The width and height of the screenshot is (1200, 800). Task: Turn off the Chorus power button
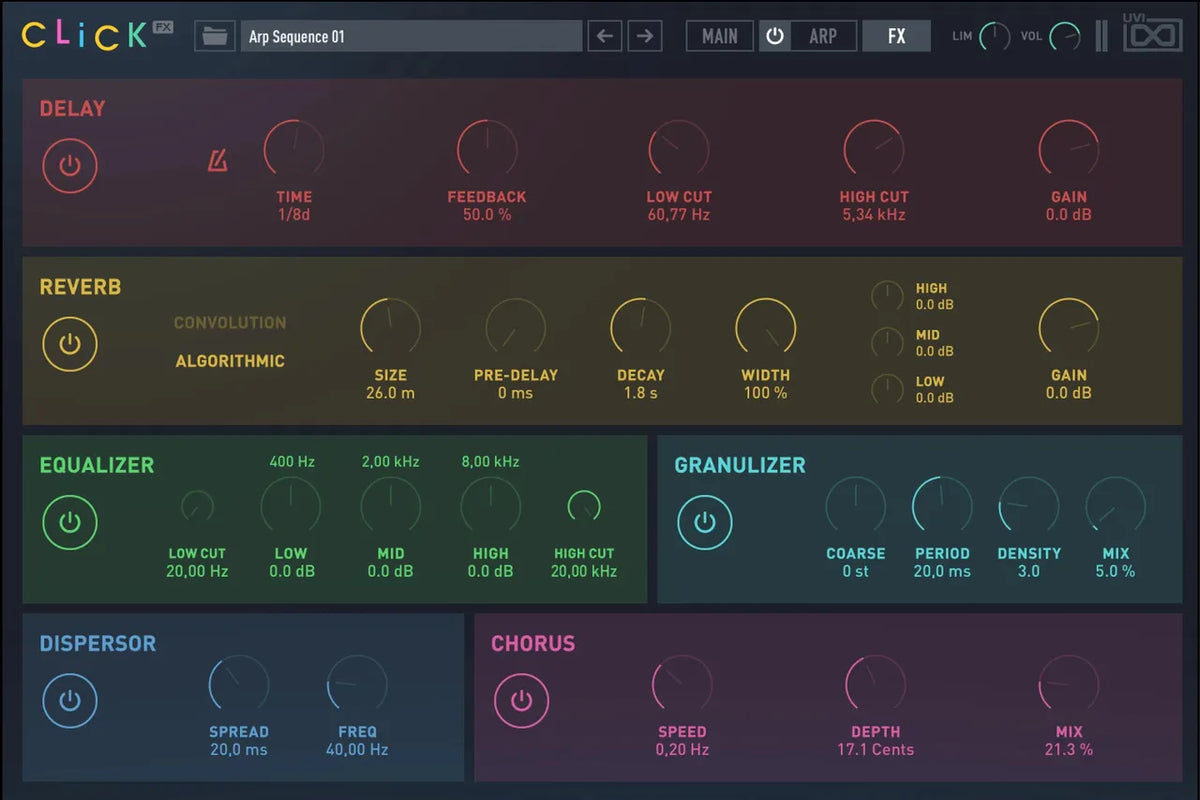(x=521, y=700)
